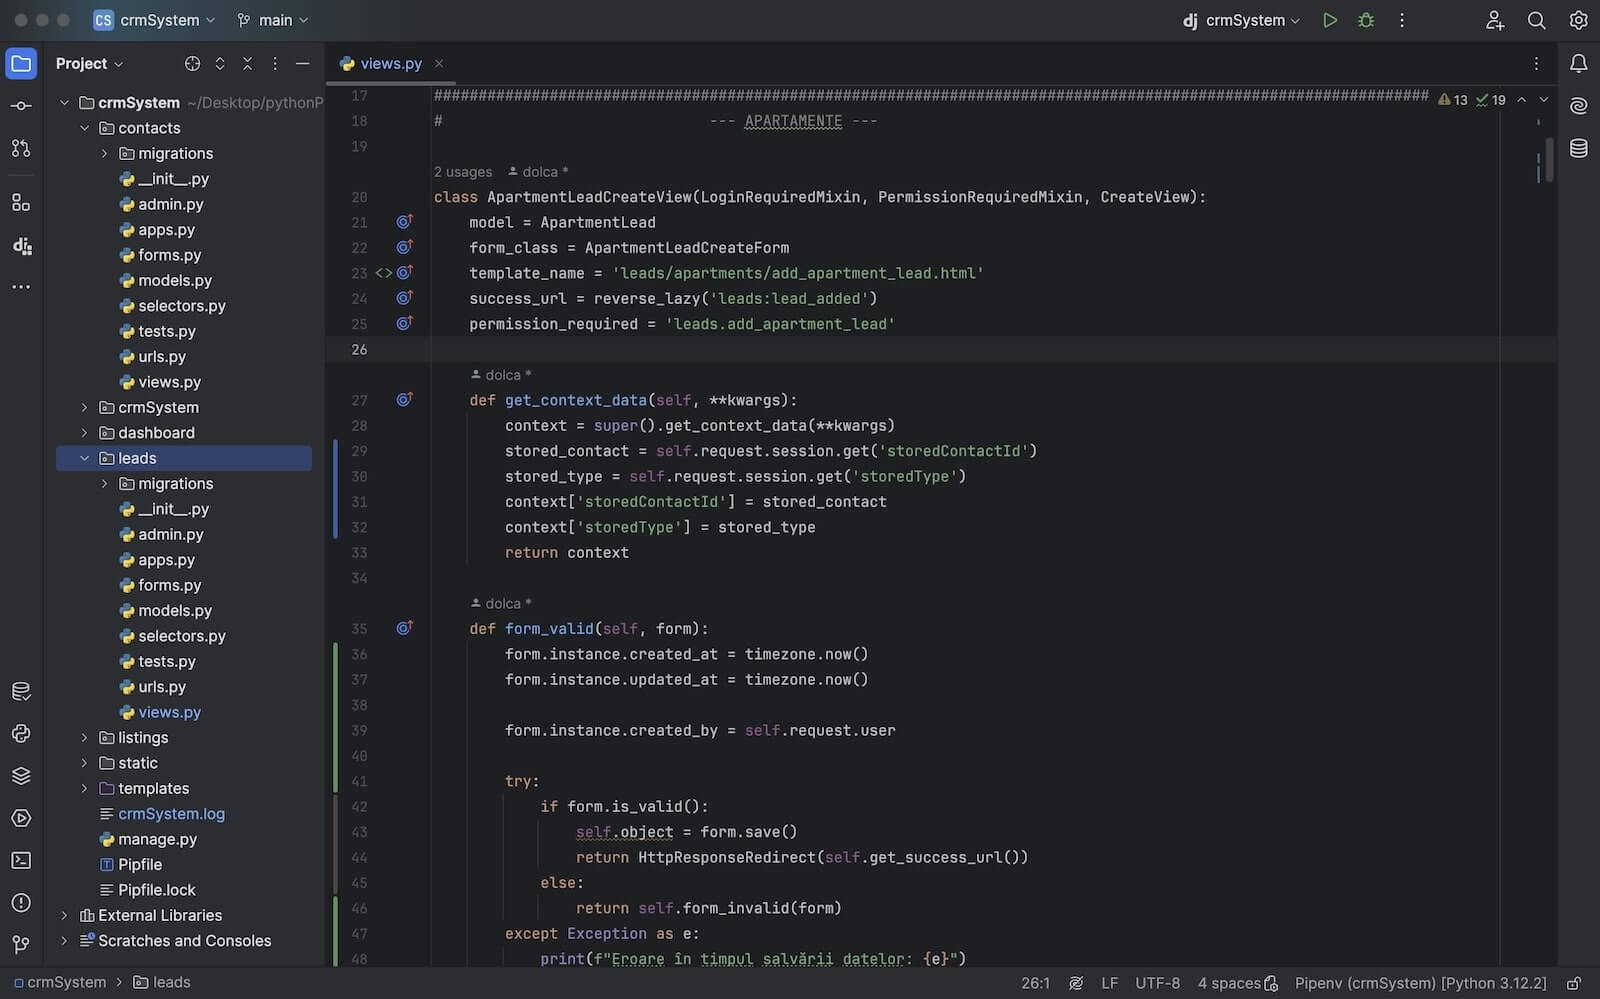Click the Search Everywhere magnifier icon
The image size is (1600, 999).
[1536, 20]
